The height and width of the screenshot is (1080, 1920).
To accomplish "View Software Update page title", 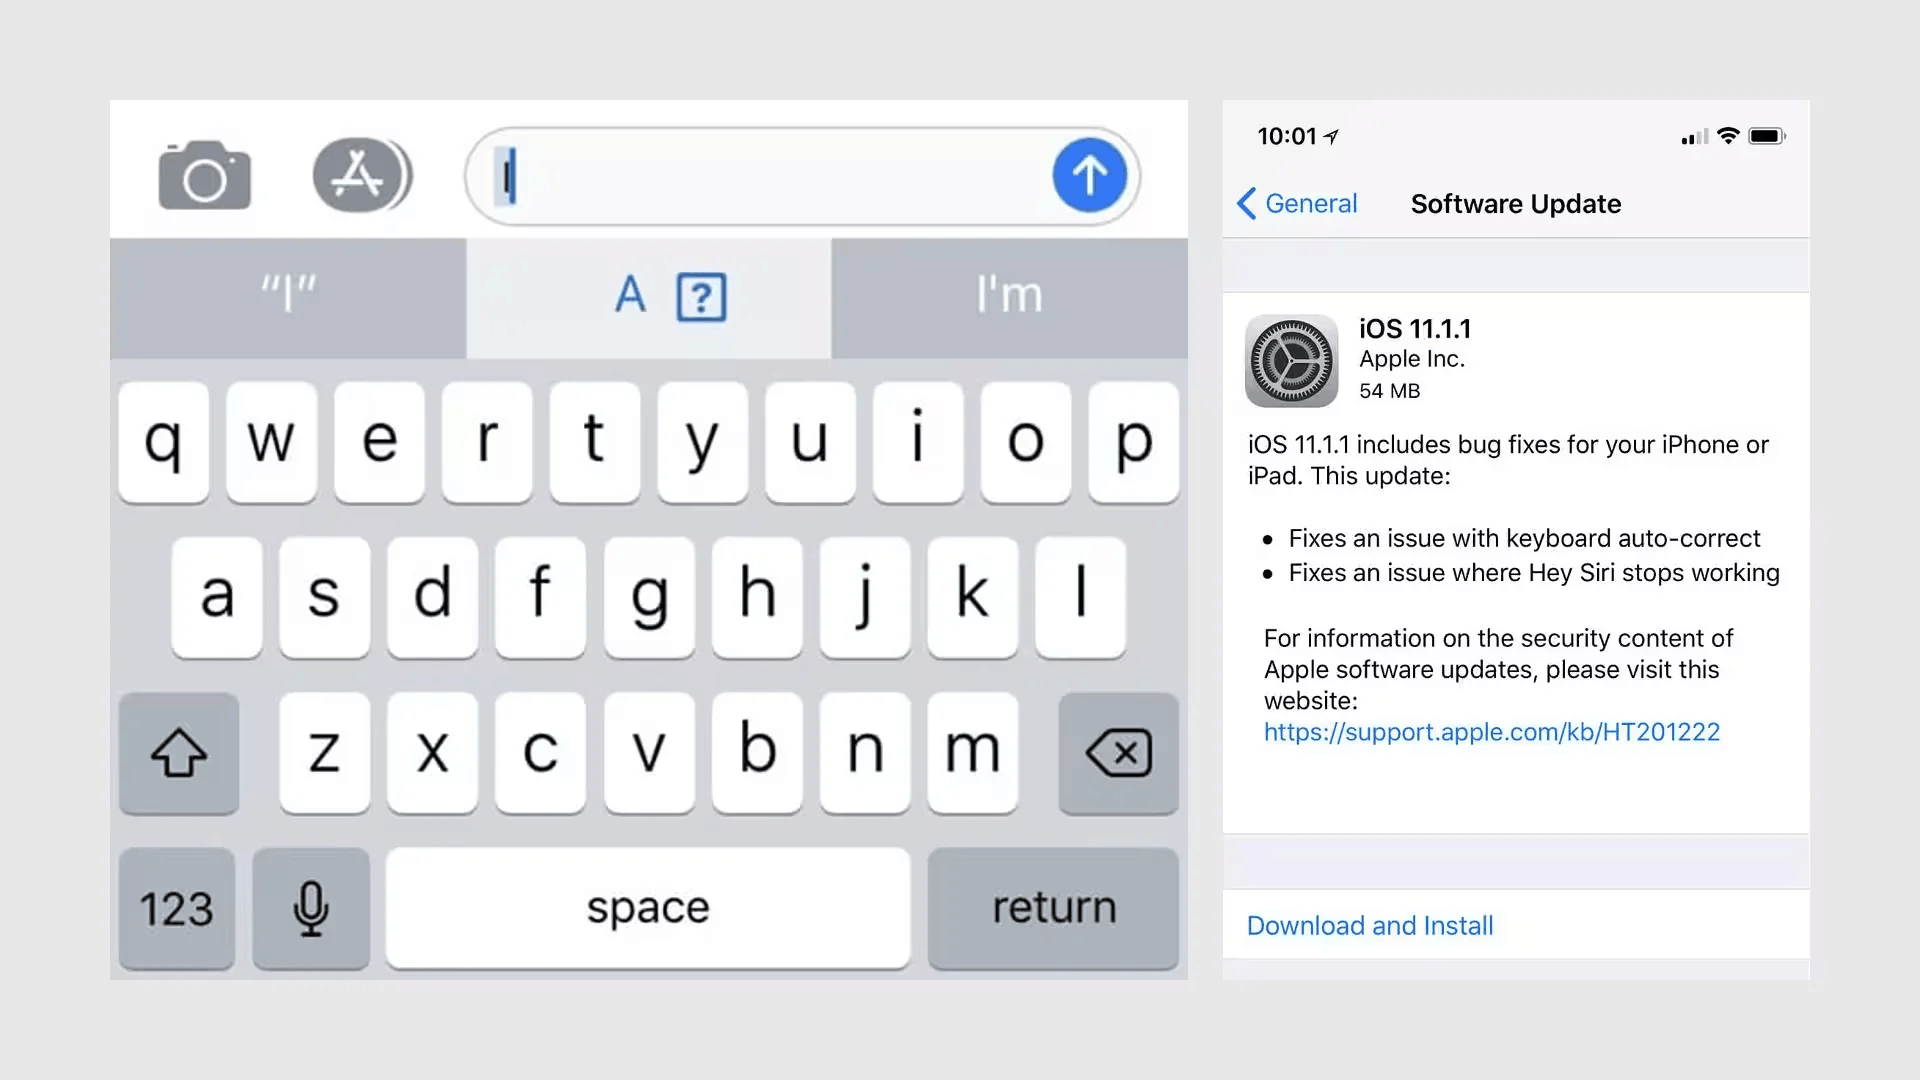I will click(1516, 203).
